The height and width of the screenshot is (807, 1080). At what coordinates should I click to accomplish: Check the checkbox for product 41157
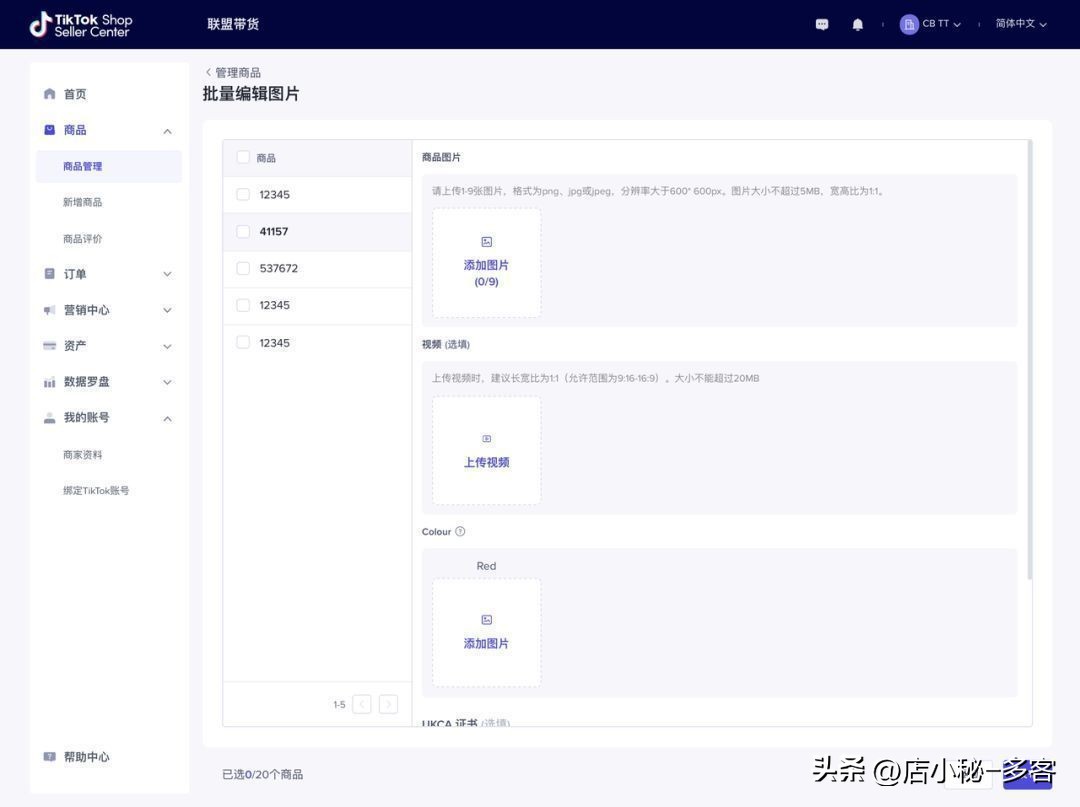240,229
